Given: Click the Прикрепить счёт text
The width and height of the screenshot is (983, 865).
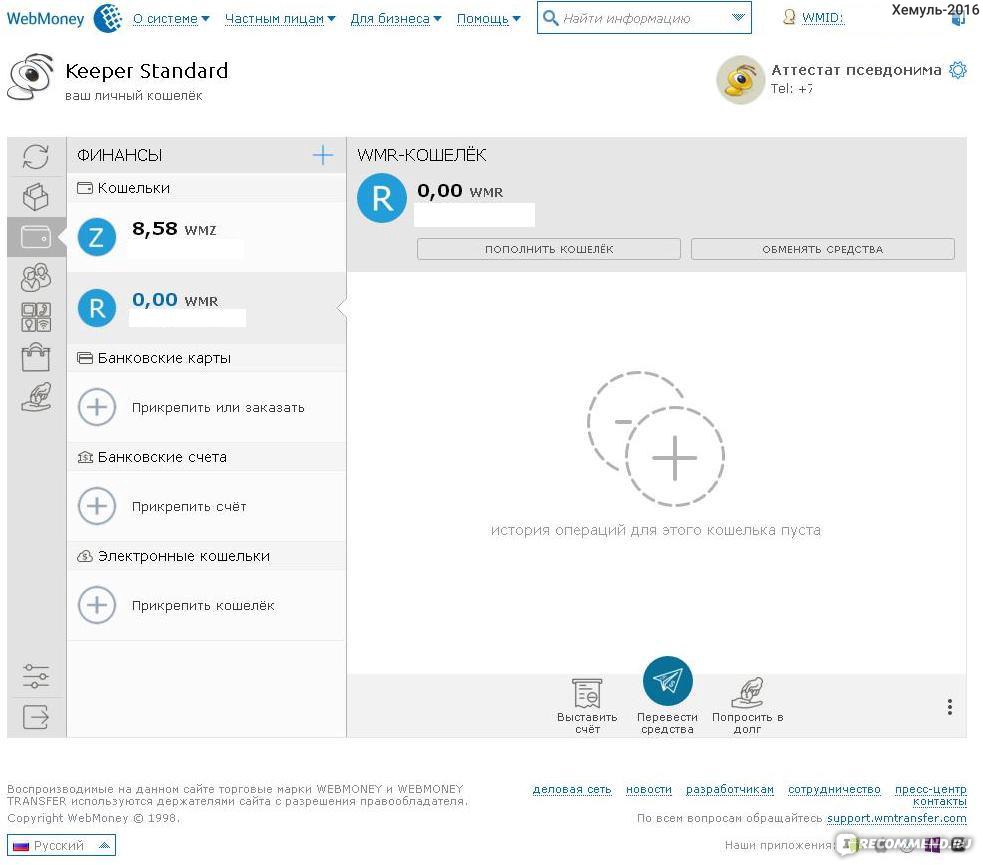Looking at the screenshot, I should (x=189, y=506).
